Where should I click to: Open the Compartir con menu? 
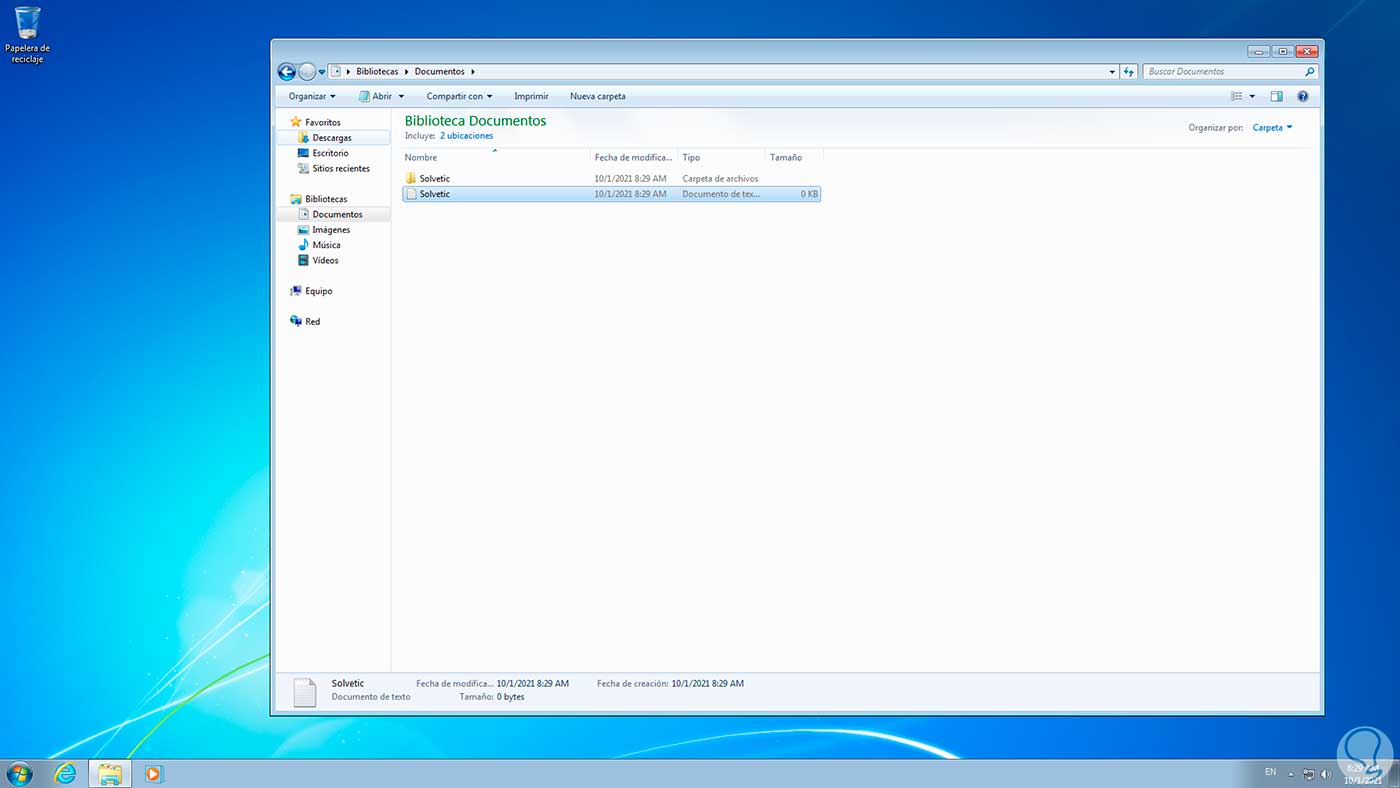point(459,97)
